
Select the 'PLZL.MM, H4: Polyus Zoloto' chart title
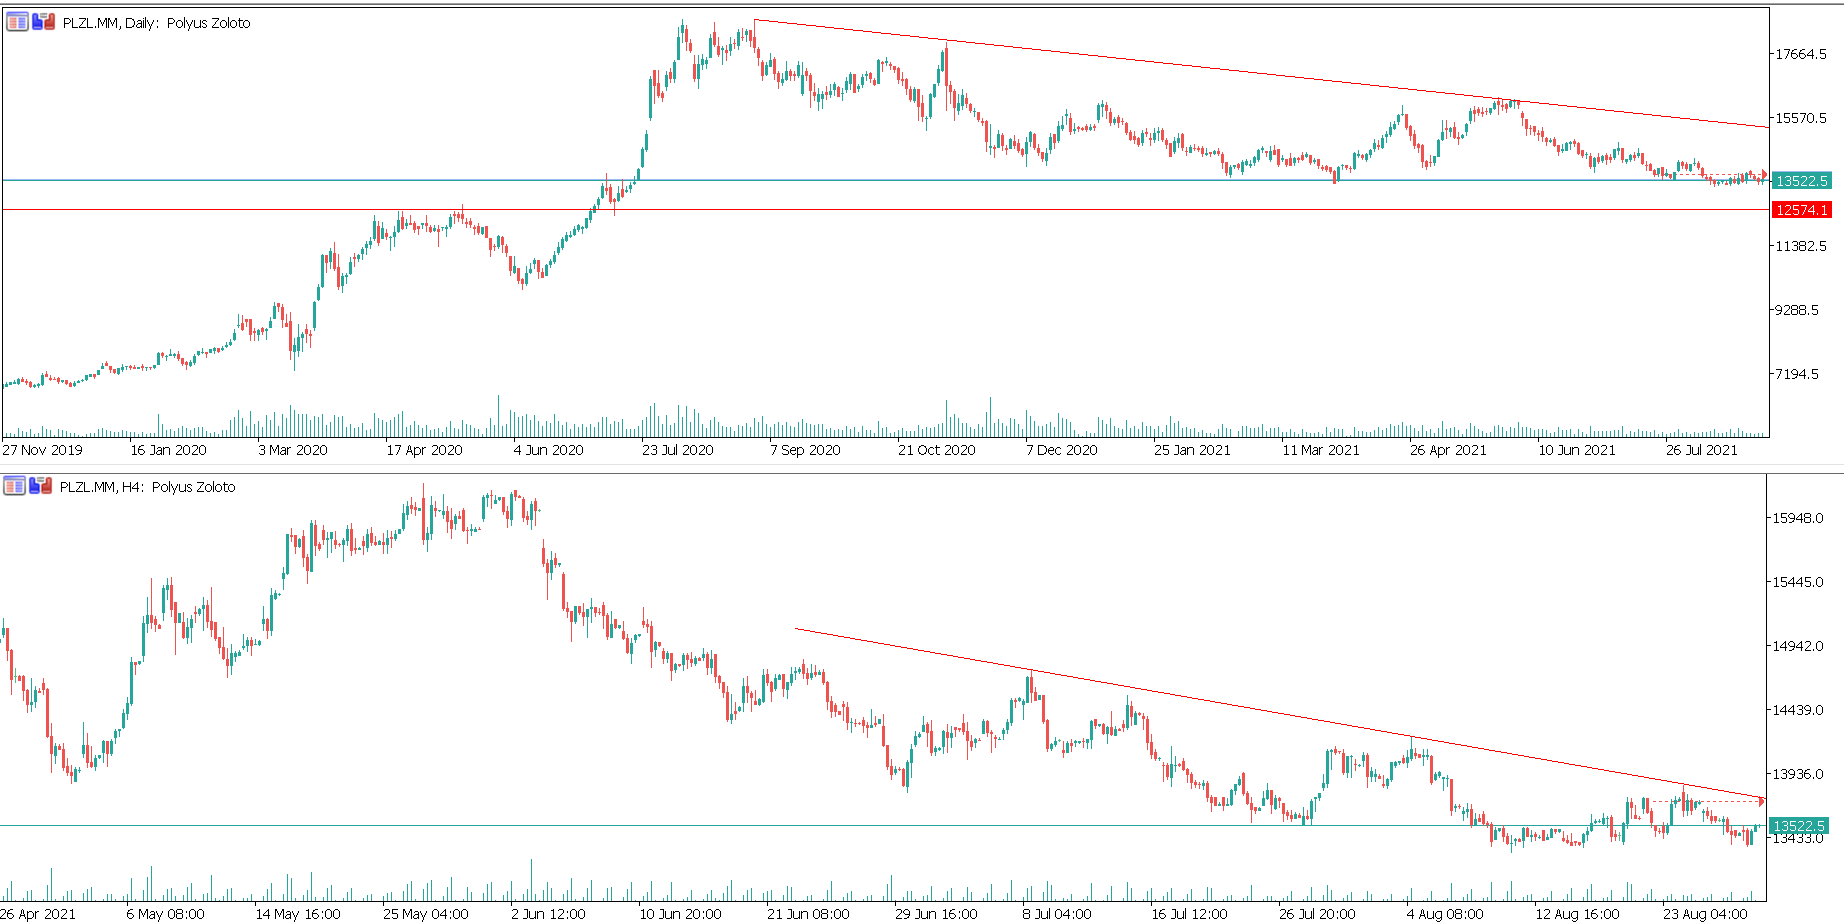point(147,487)
